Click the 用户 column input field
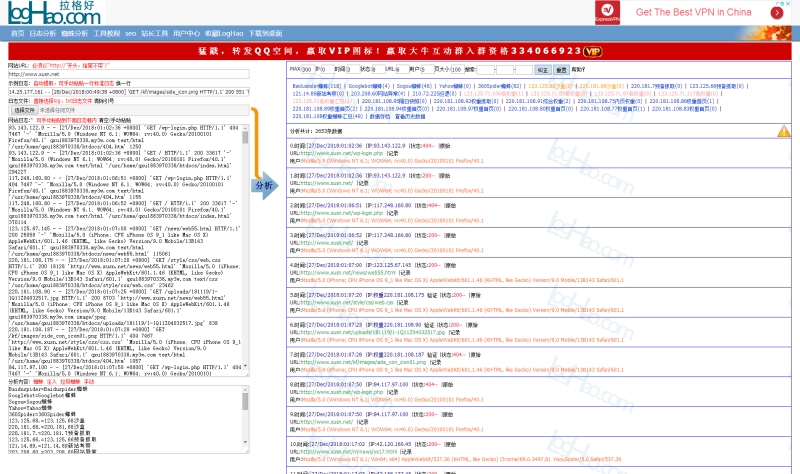 pos(427,69)
